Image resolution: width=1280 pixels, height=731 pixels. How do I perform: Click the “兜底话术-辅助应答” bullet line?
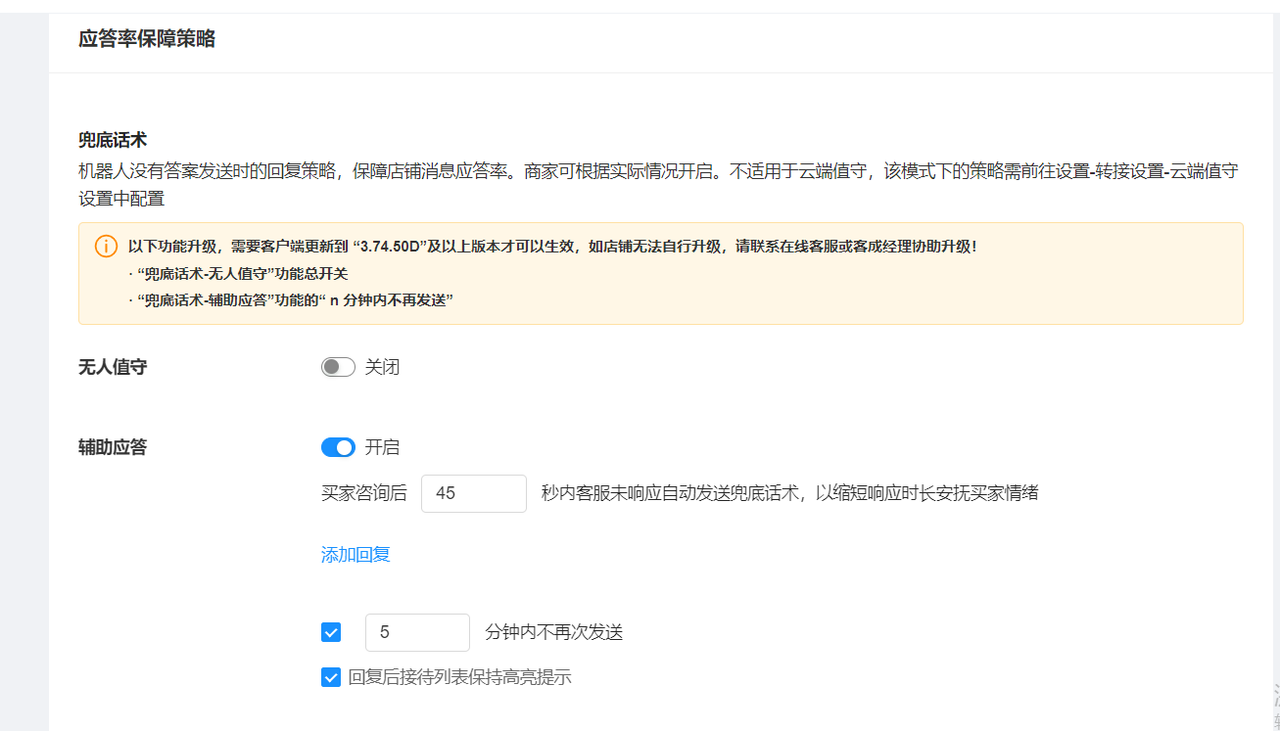click(x=291, y=300)
